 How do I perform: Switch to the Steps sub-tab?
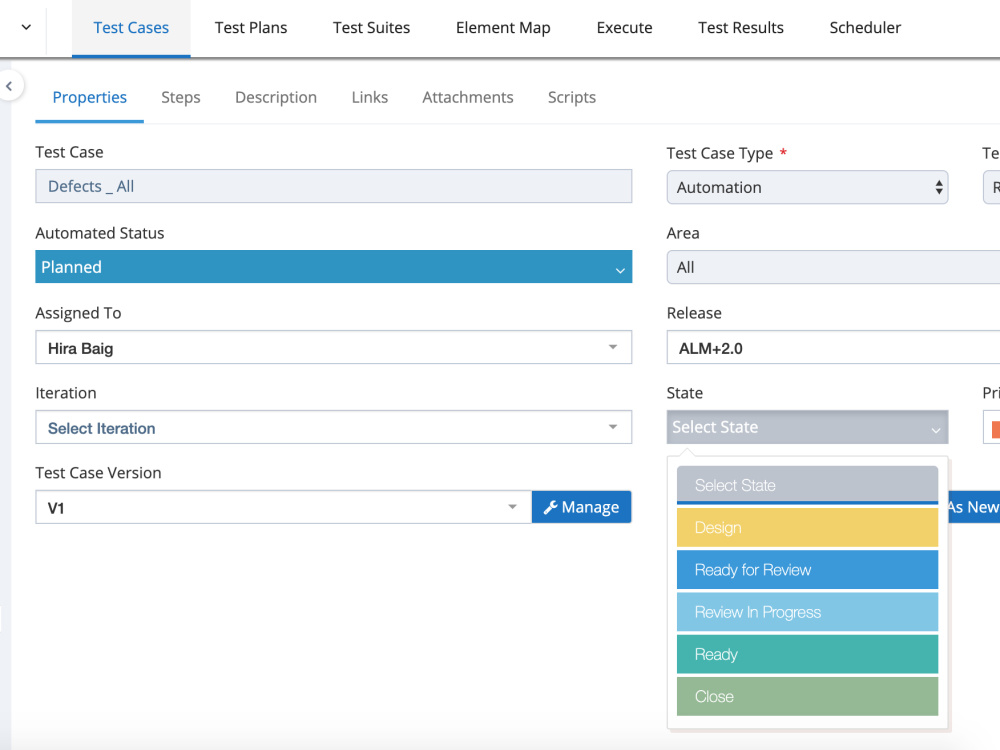(180, 98)
